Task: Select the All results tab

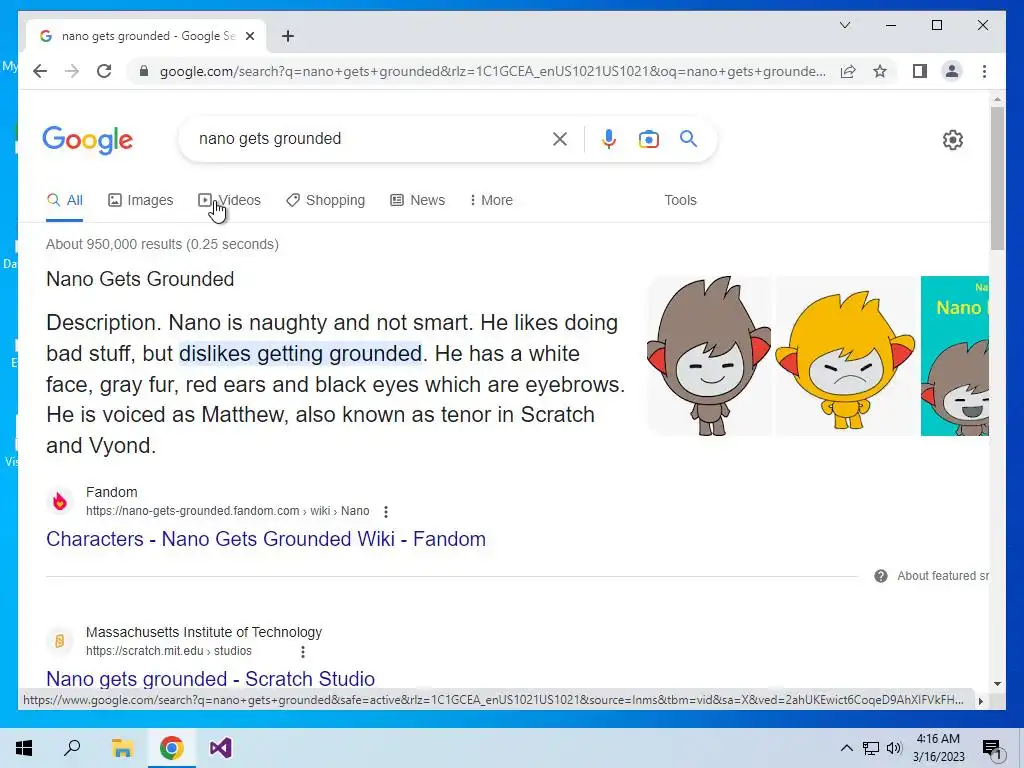Action: pyautogui.click(x=65, y=200)
